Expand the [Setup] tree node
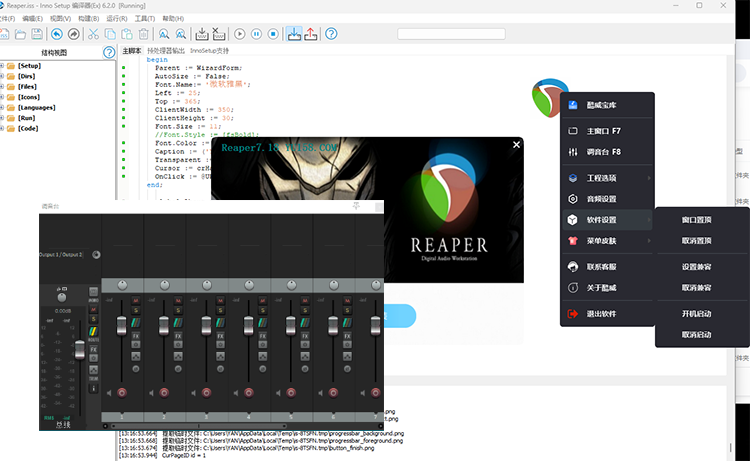 [x=2, y=66]
